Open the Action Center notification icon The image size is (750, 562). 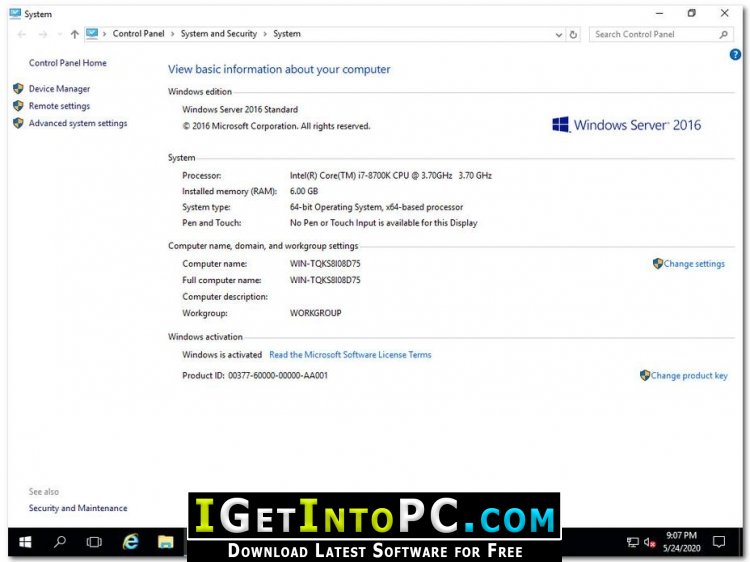pos(718,541)
